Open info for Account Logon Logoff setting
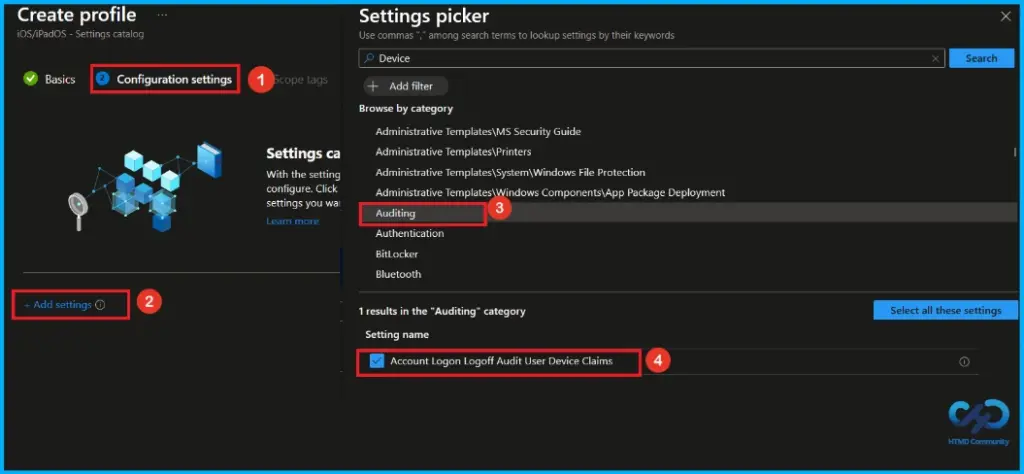Image resolution: width=1024 pixels, height=474 pixels. [x=964, y=362]
